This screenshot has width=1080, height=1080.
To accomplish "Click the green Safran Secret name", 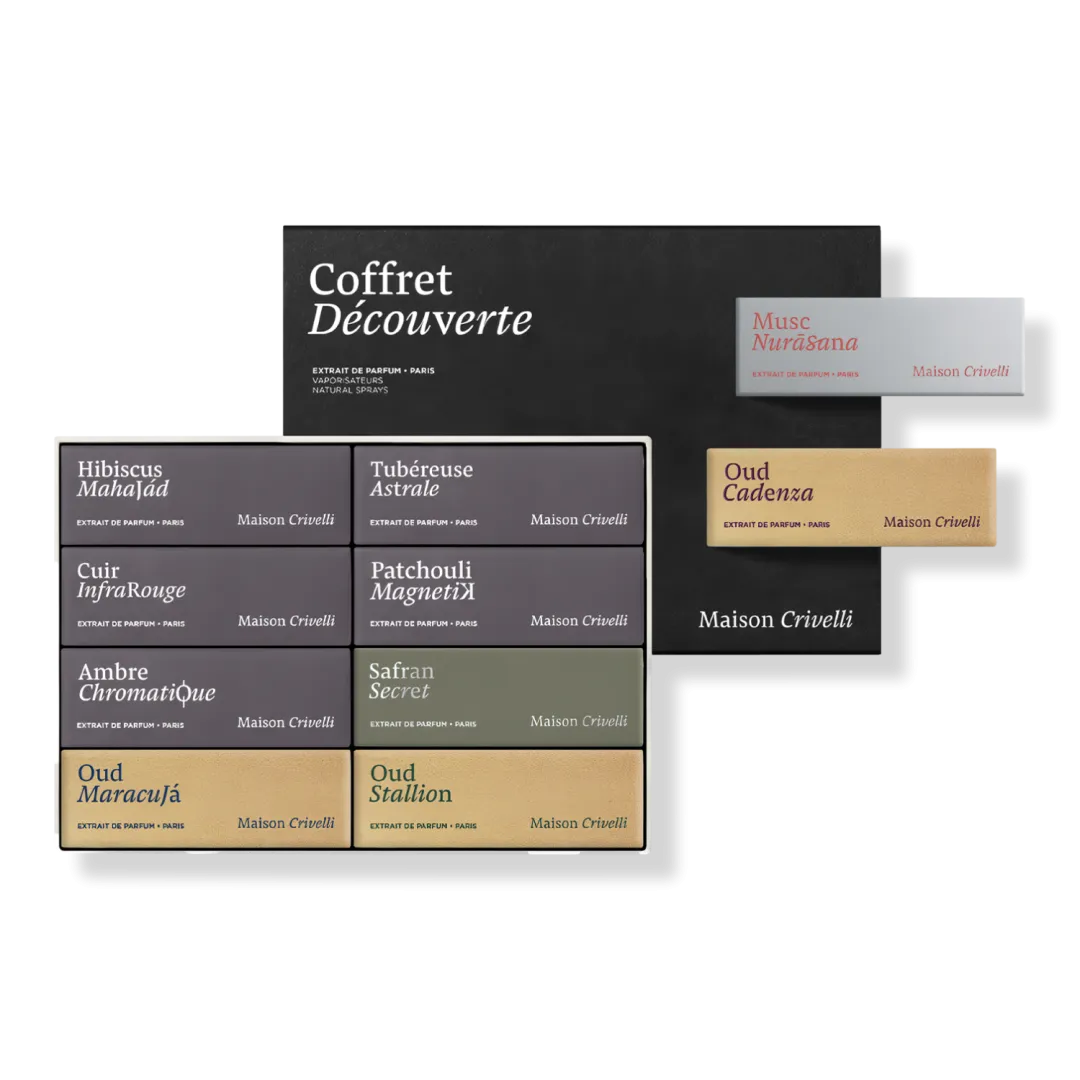I will tap(401, 681).
